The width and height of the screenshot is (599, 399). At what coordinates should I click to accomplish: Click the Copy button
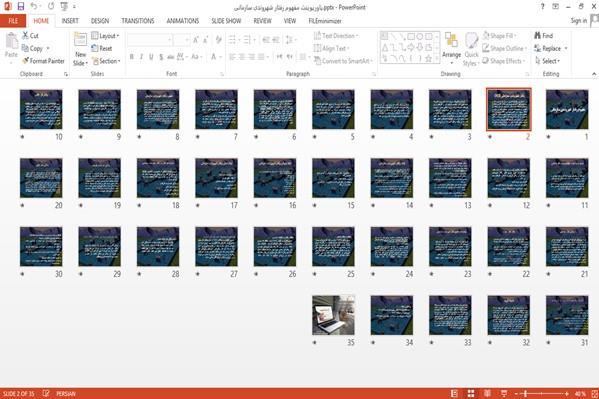point(36,48)
